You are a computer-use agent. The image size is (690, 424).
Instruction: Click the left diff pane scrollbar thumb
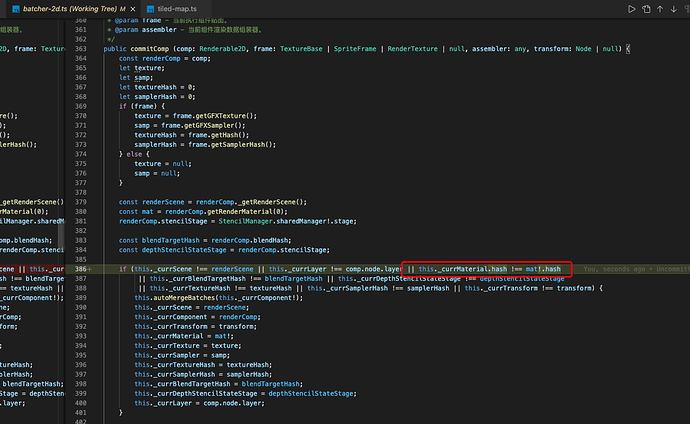pos(61,234)
